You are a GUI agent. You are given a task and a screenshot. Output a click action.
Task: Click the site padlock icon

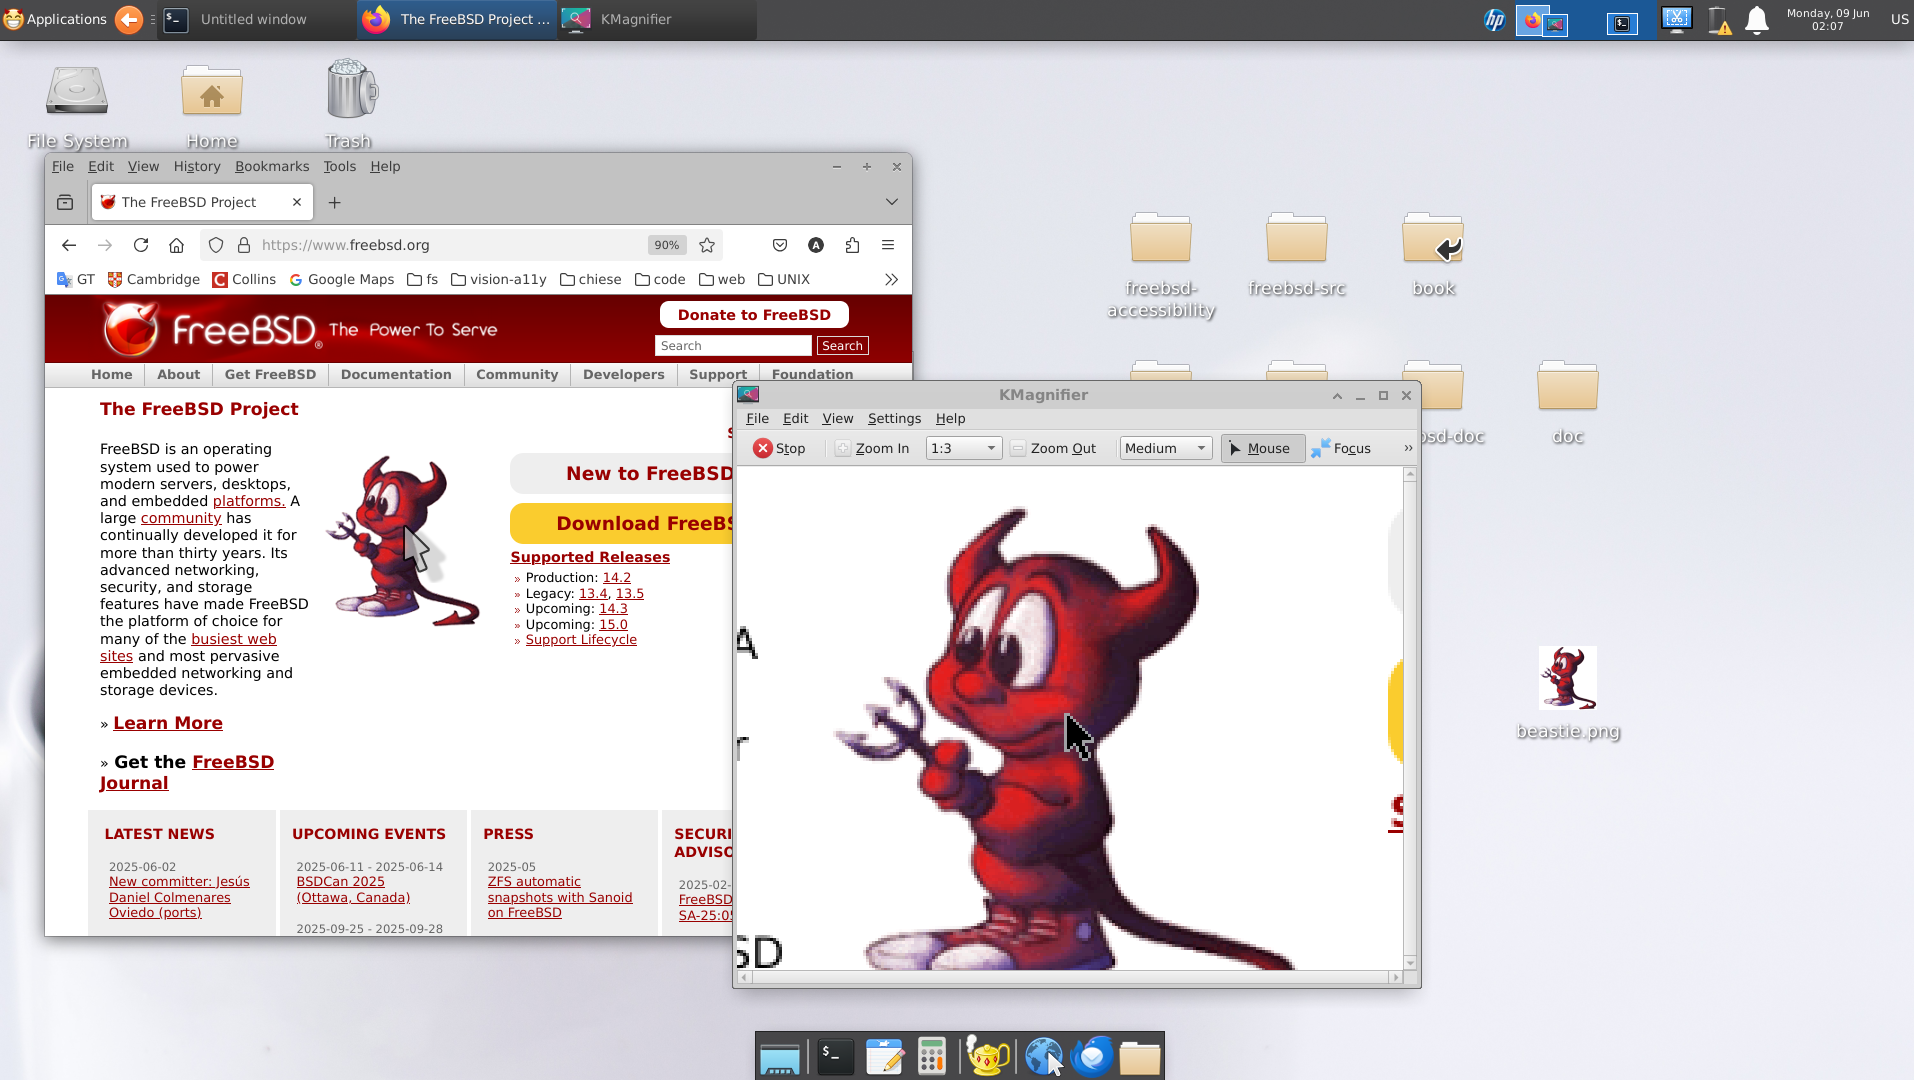pyautogui.click(x=243, y=245)
